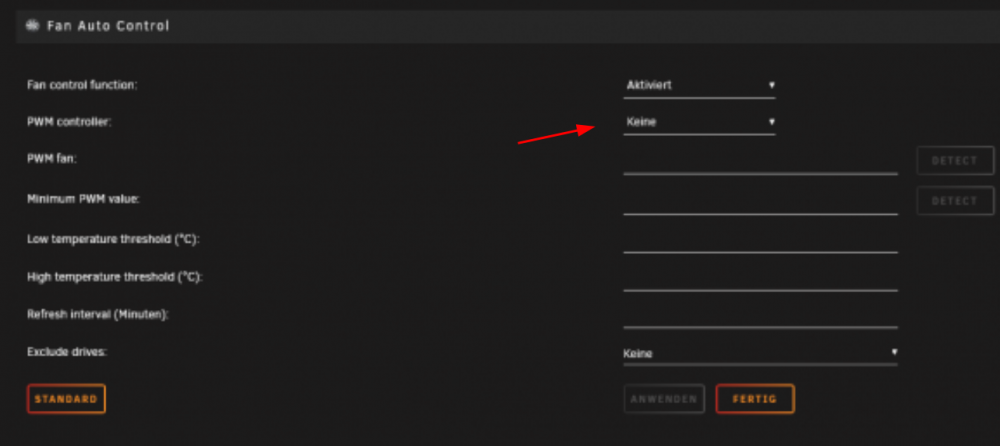The width and height of the screenshot is (1000, 446).
Task: Click the PWM fan input field
Action: (x=760, y=161)
